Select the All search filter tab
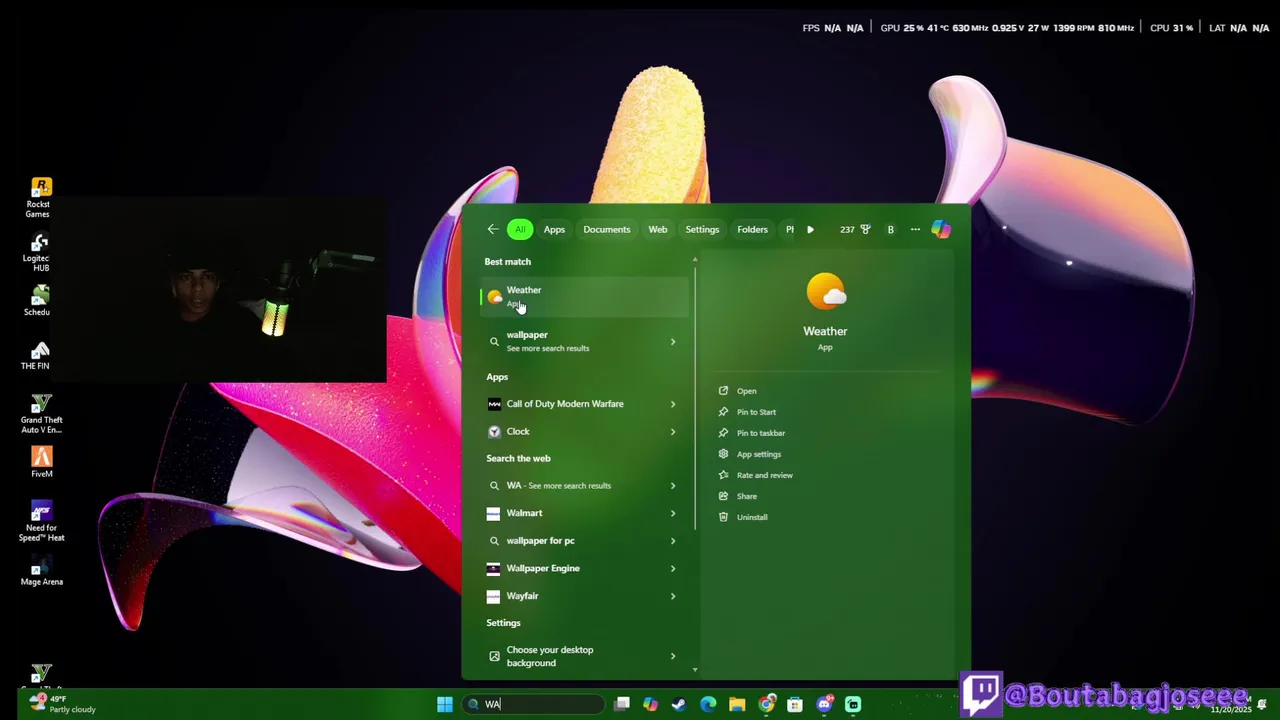 (x=520, y=230)
